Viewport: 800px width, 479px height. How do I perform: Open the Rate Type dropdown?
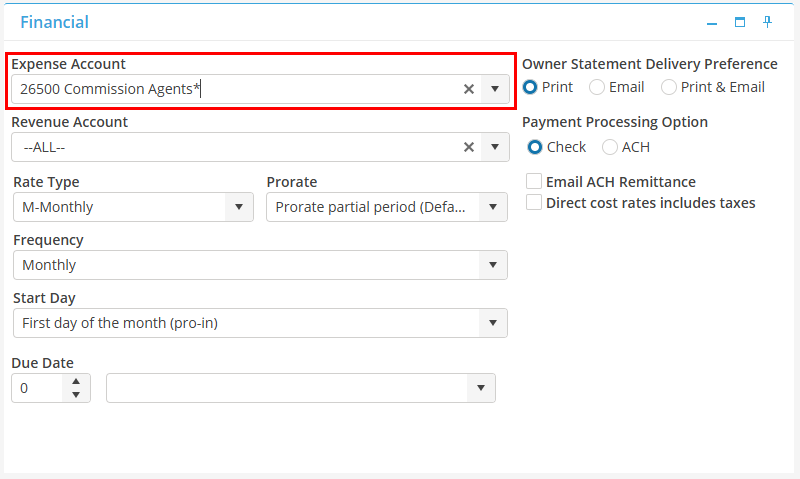238,207
